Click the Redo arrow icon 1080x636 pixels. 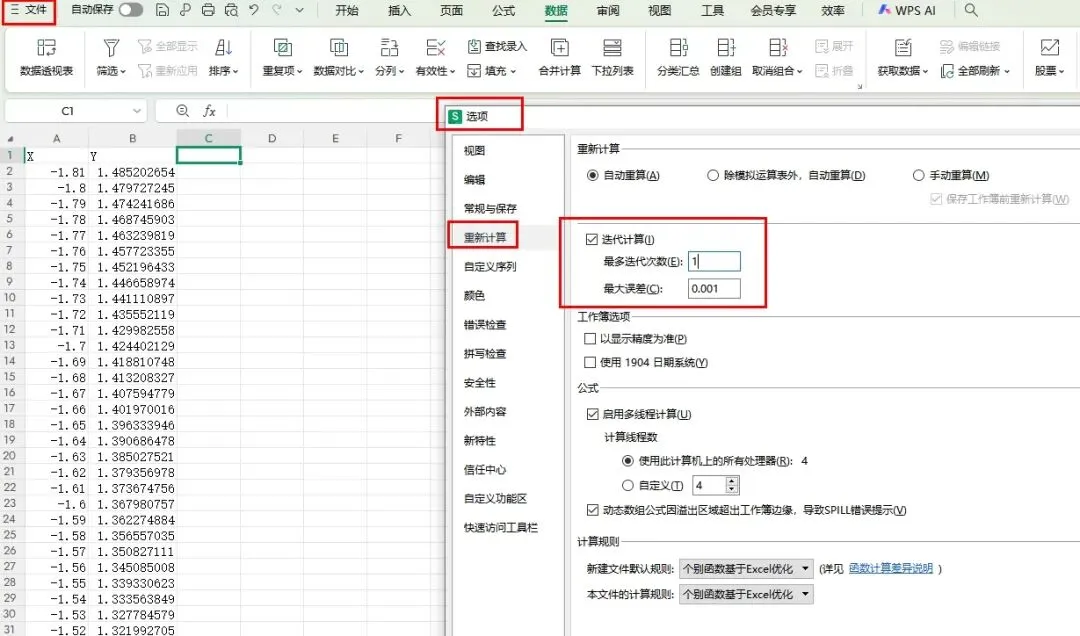(x=277, y=10)
